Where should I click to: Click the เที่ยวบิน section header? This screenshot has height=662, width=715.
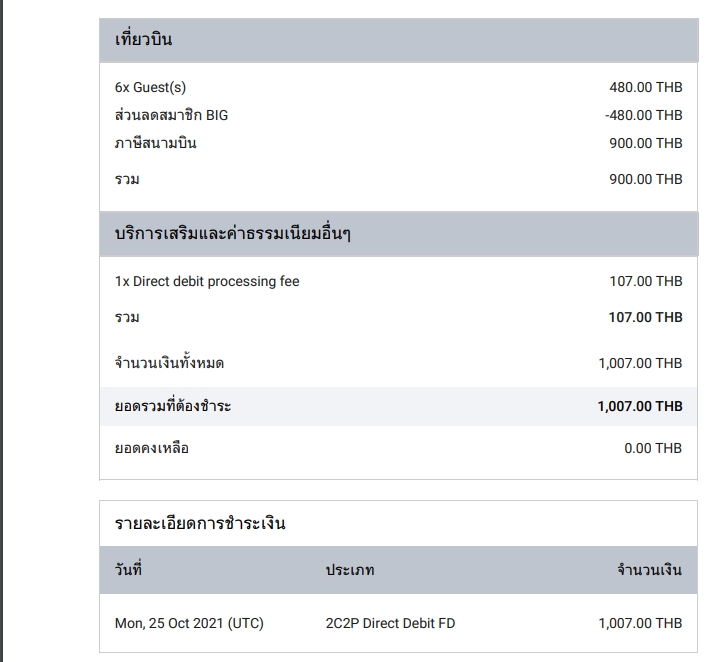[399, 40]
